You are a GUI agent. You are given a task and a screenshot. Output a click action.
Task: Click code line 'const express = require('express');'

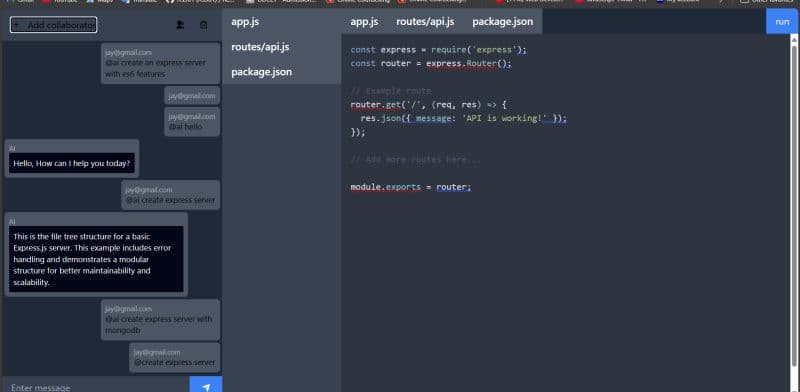(438, 50)
